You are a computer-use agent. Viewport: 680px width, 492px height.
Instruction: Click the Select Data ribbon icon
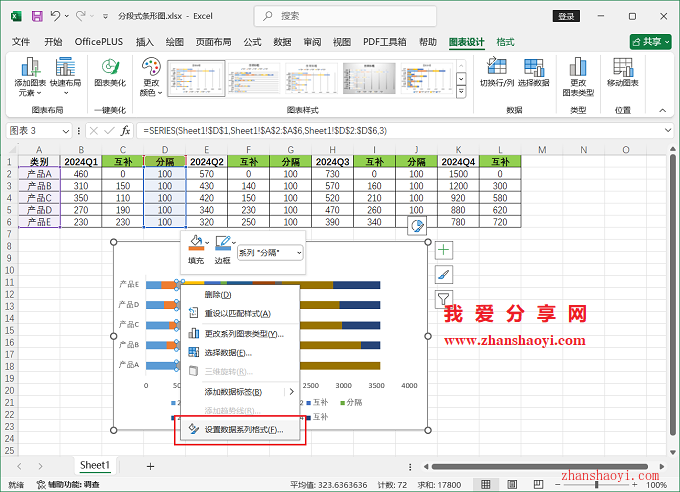coord(533,72)
